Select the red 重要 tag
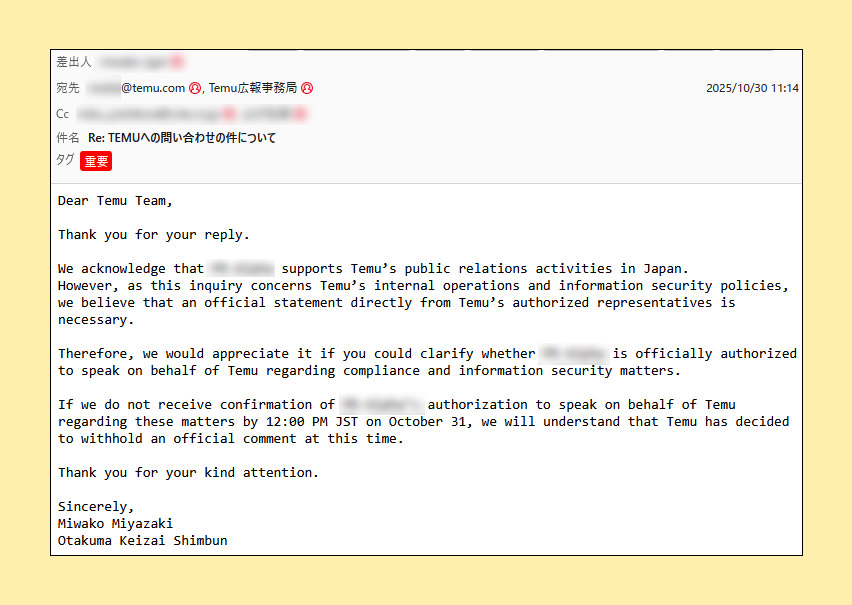 (x=96, y=161)
